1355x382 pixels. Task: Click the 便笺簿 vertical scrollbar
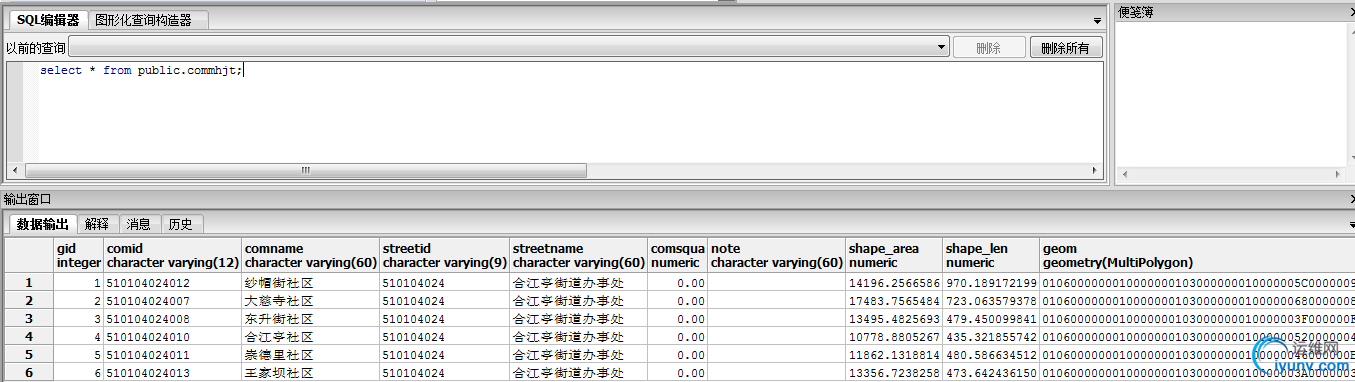(x=1351, y=95)
